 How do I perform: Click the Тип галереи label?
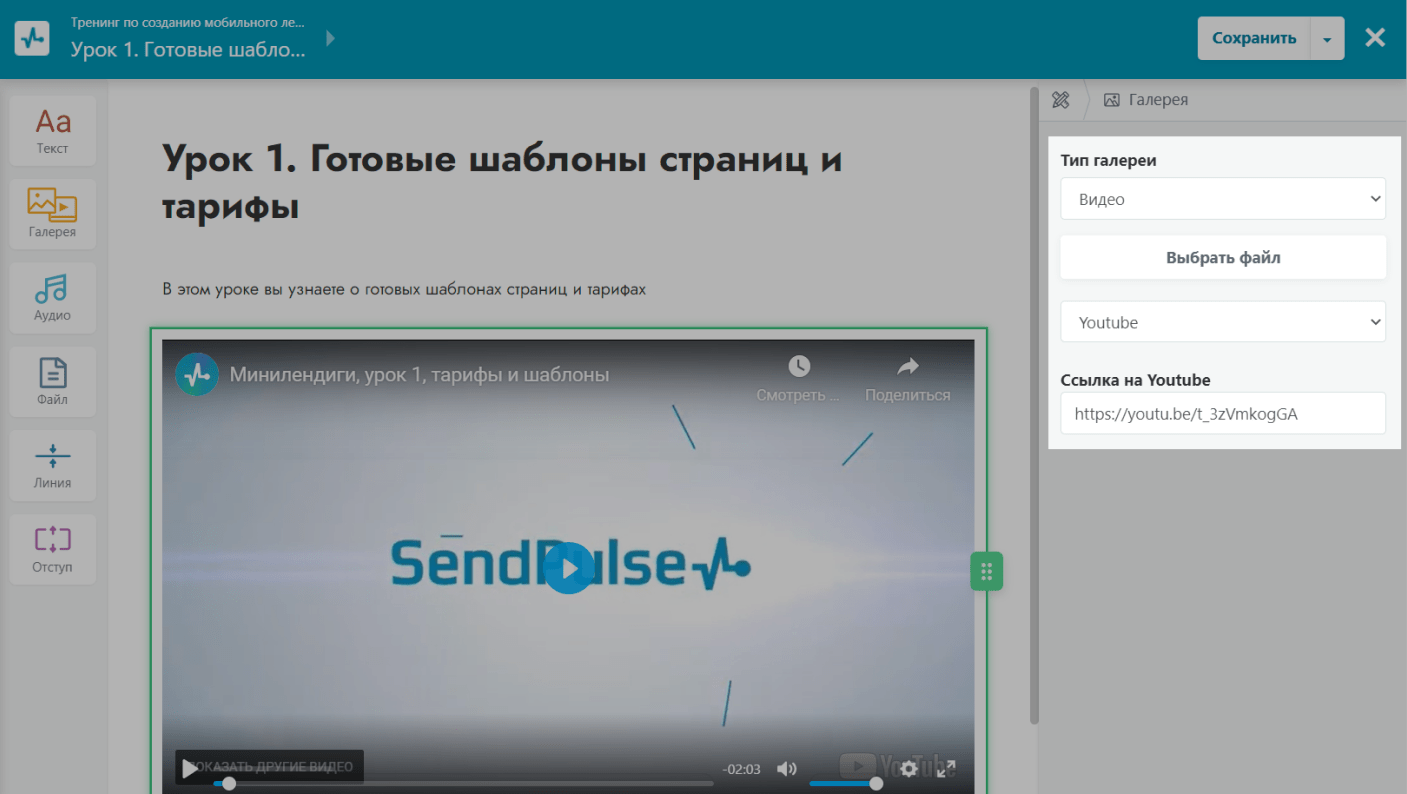[x=1109, y=160]
